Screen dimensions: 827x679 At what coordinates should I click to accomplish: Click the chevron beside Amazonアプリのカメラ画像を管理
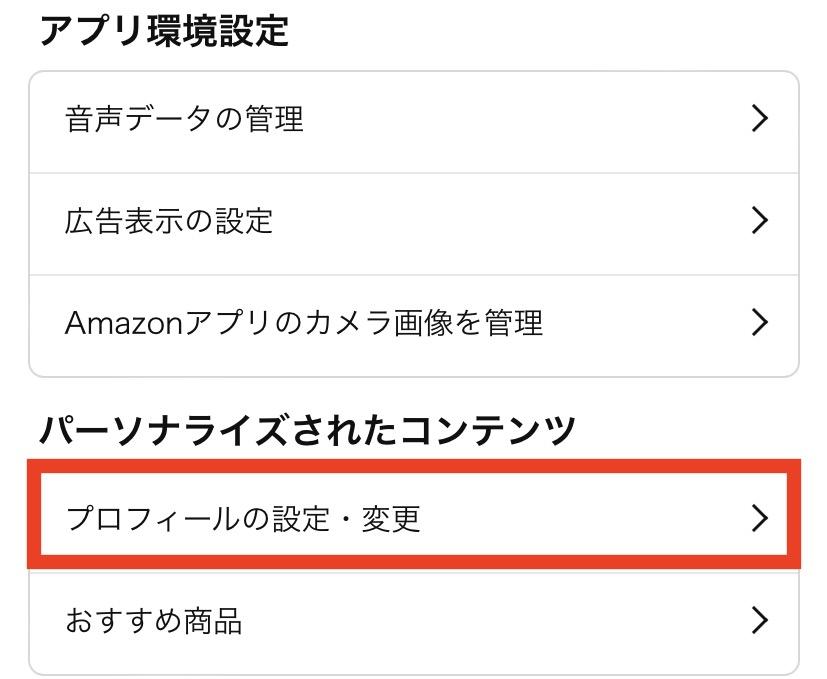coord(760,322)
